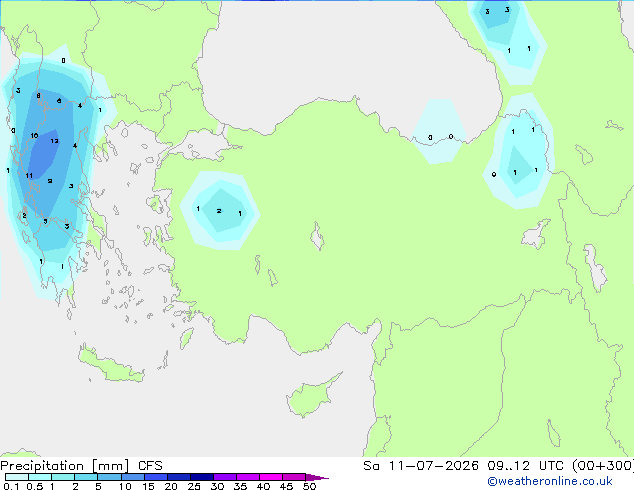Click the 'Precipitation [mm] CFS' title text
Screen dimensions: 634x490
click(81, 466)
